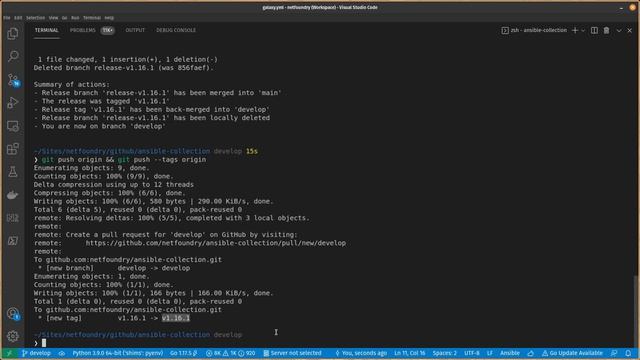This screenshot has height=360, width=640.
Task: Collapse the panel with the chevron
Action: [x=619, y=30]
